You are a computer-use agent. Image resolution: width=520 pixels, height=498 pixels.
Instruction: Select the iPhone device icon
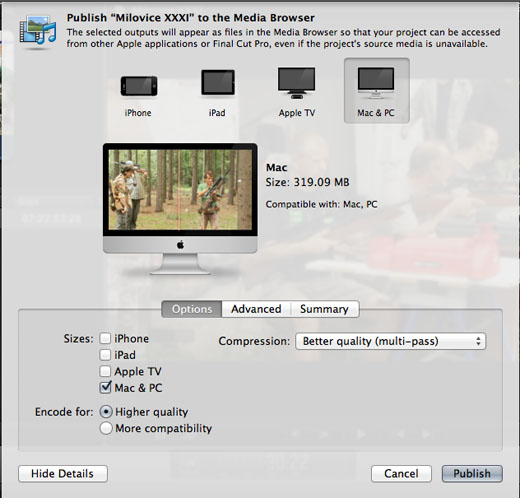tap(139, 86)
